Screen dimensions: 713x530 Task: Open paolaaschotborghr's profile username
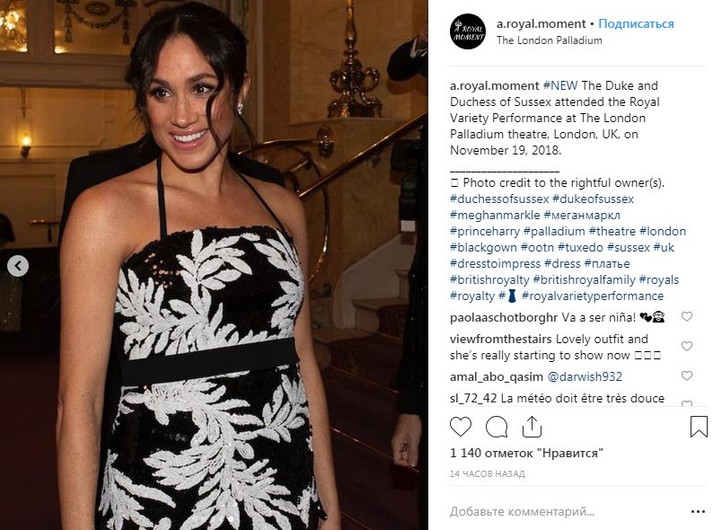click(503, 317)
